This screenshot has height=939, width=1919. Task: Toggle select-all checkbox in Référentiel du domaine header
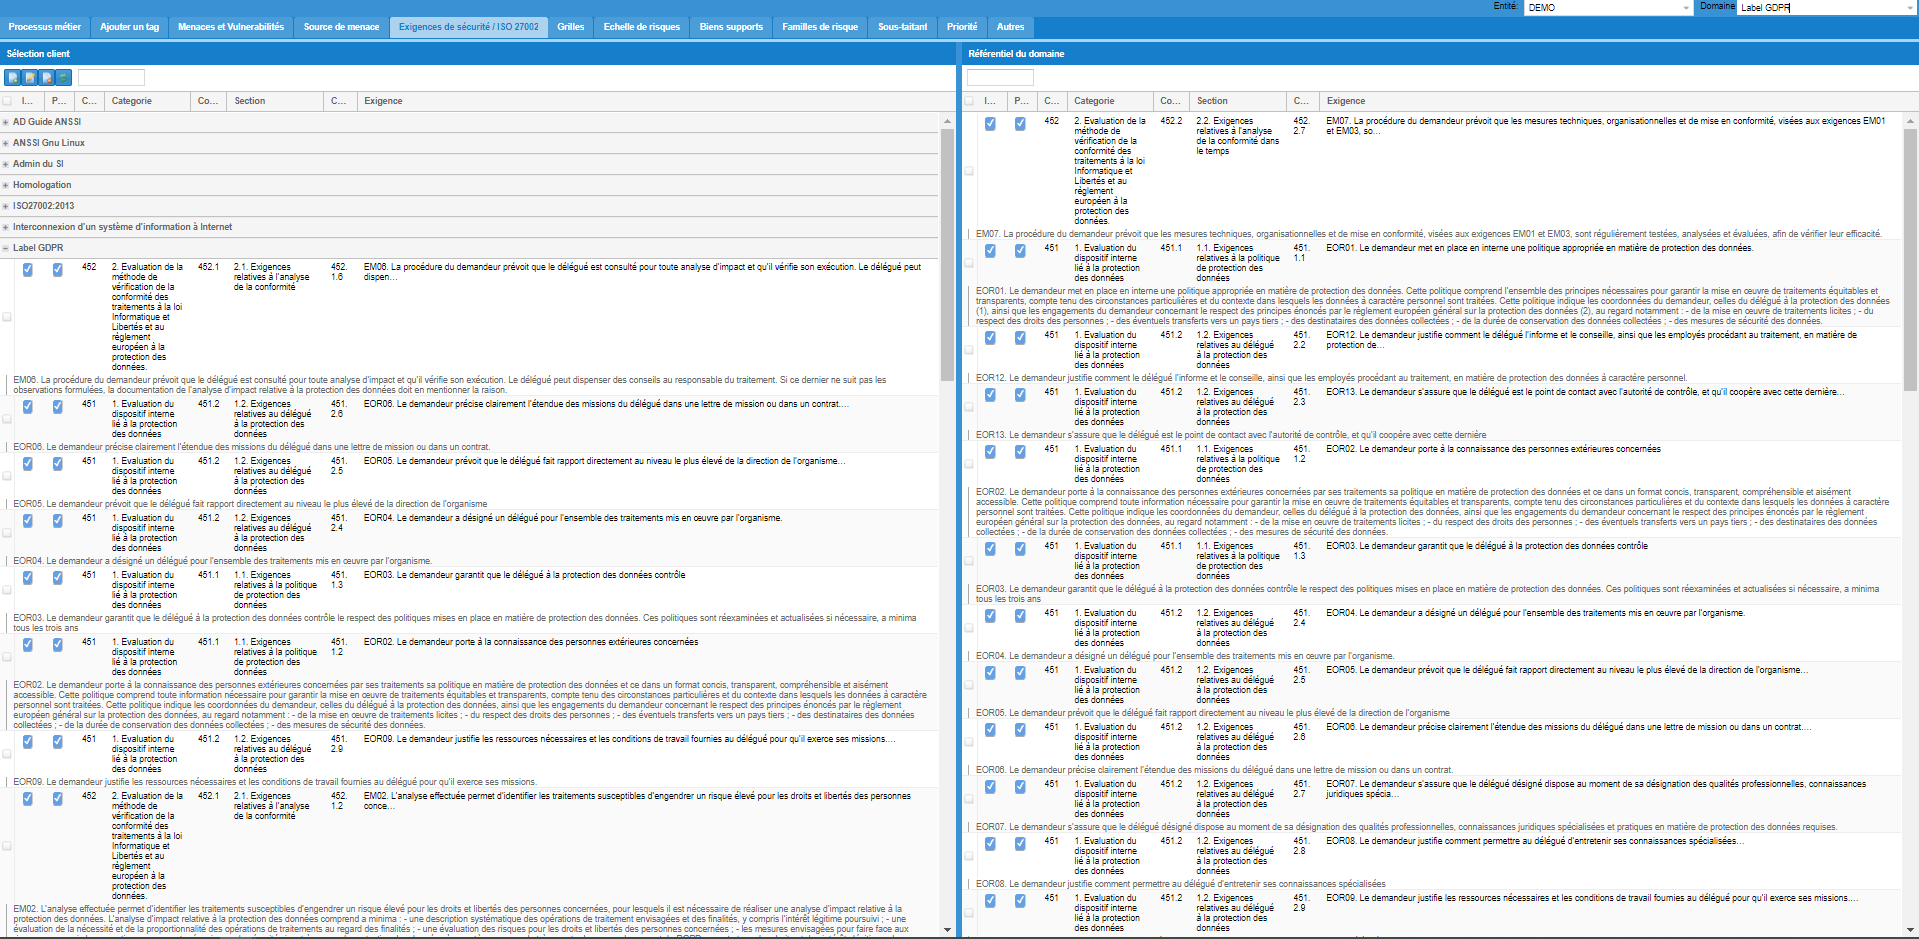tap(969, 101)
